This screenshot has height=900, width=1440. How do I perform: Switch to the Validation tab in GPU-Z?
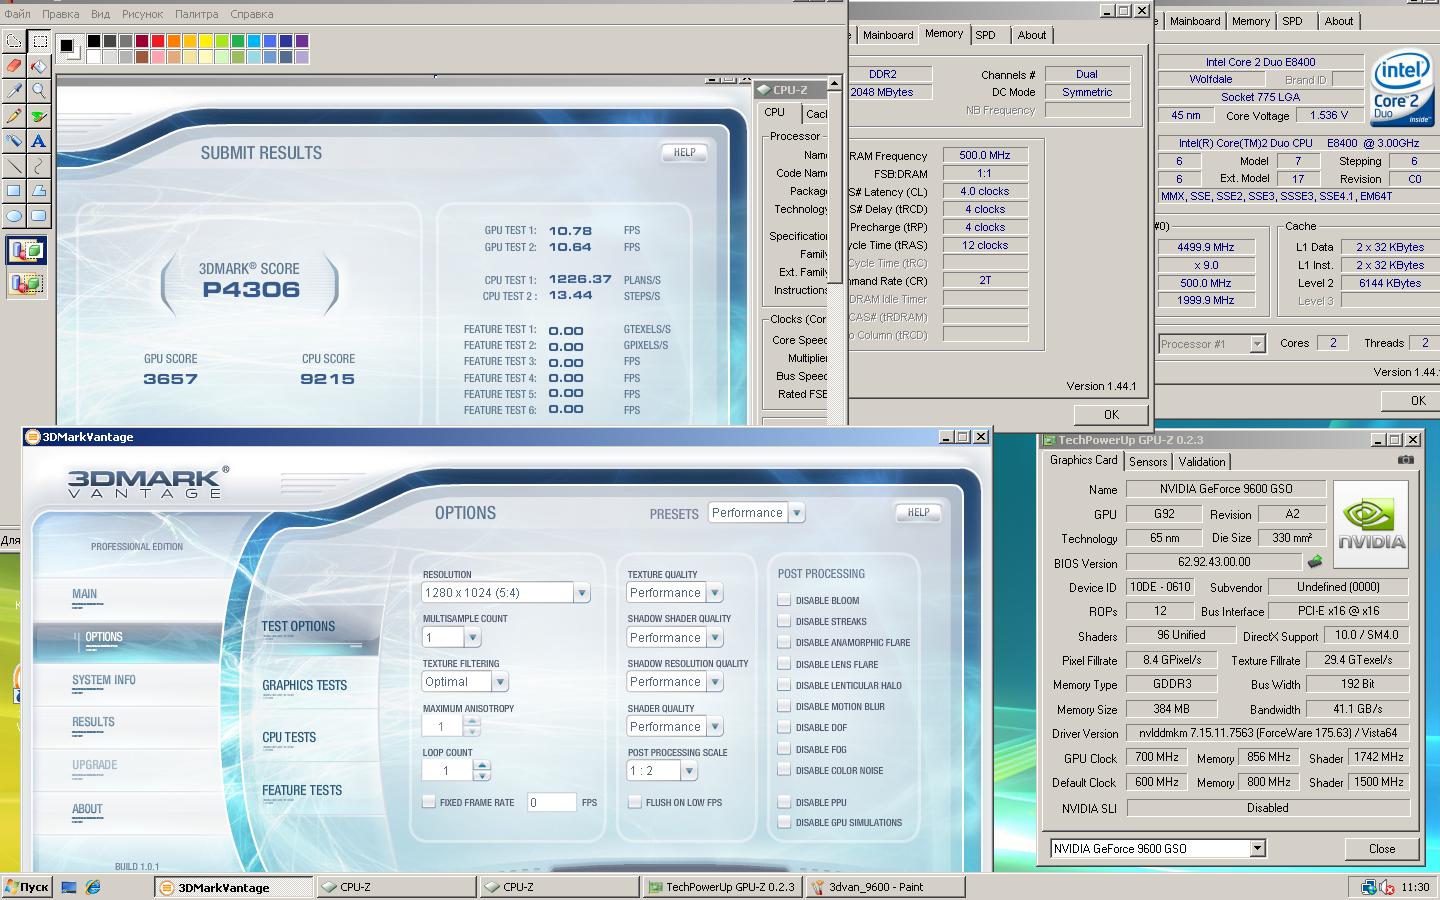pos(1202,461)
